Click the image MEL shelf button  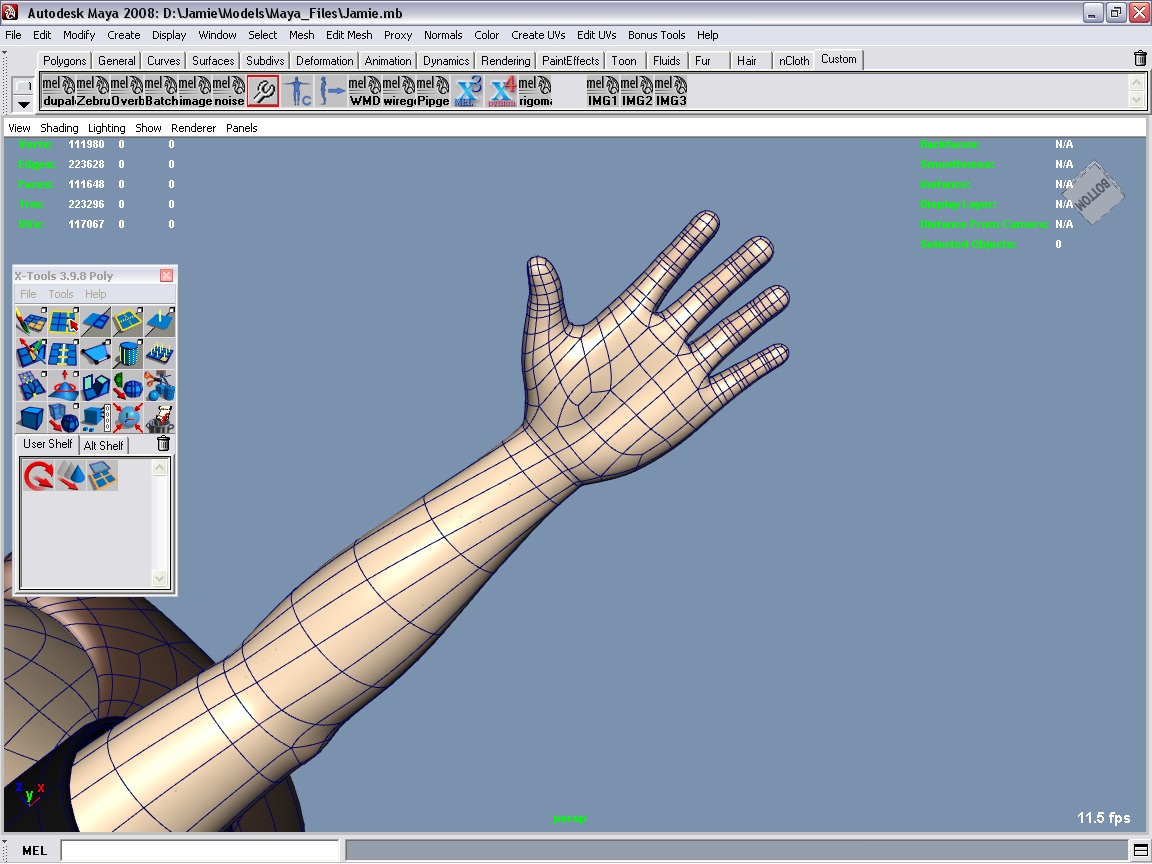[x=195, y=91]
